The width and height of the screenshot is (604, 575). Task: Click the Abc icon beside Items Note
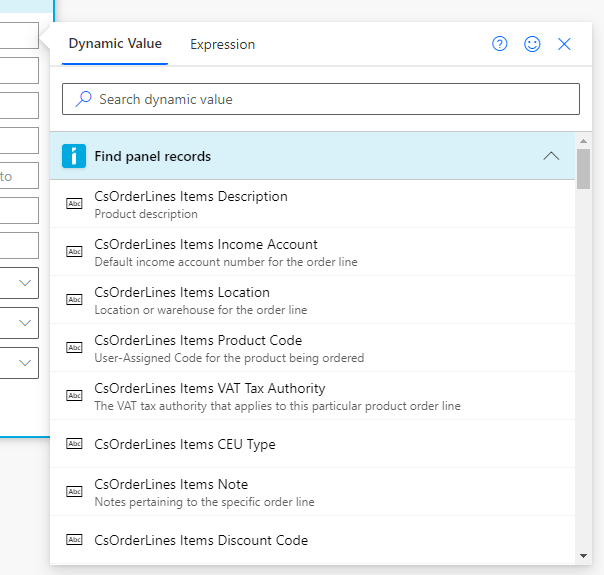point(74,492)
